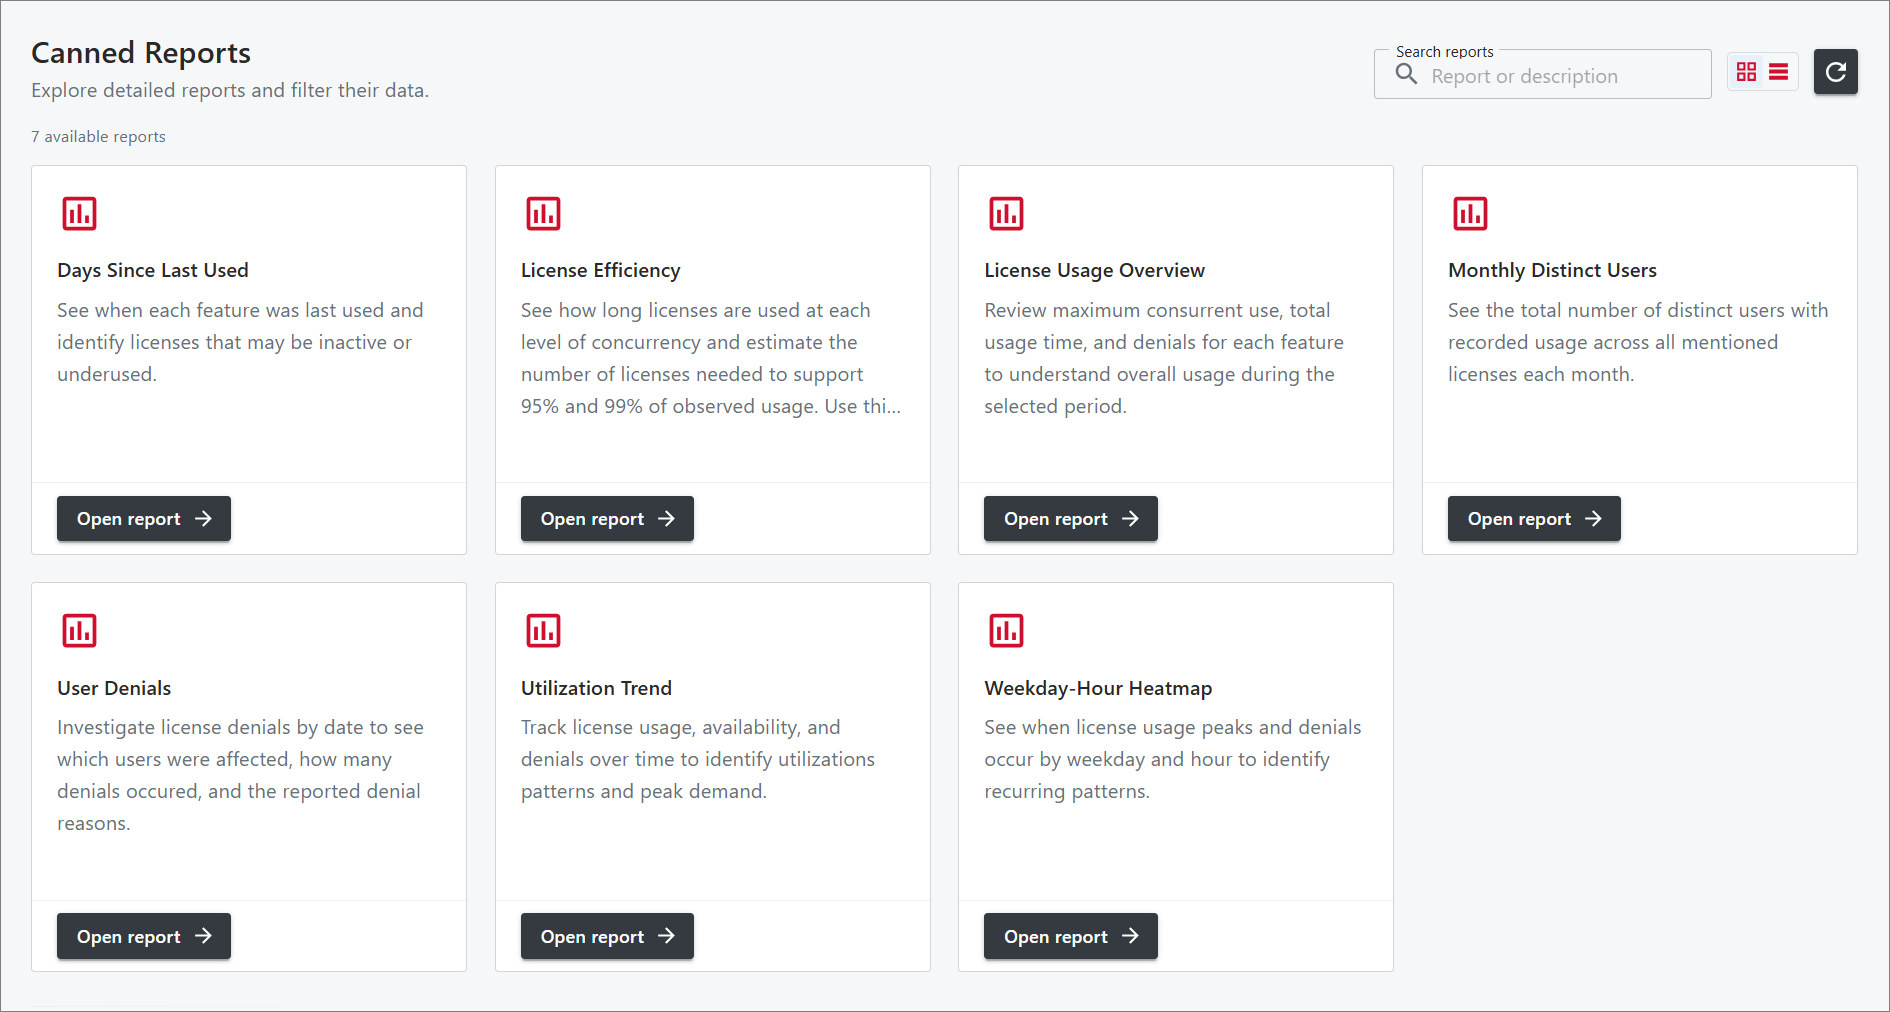Click the Days Since Last Used description
This screenshot has width=1890, height=1012.
pos(240,342)
